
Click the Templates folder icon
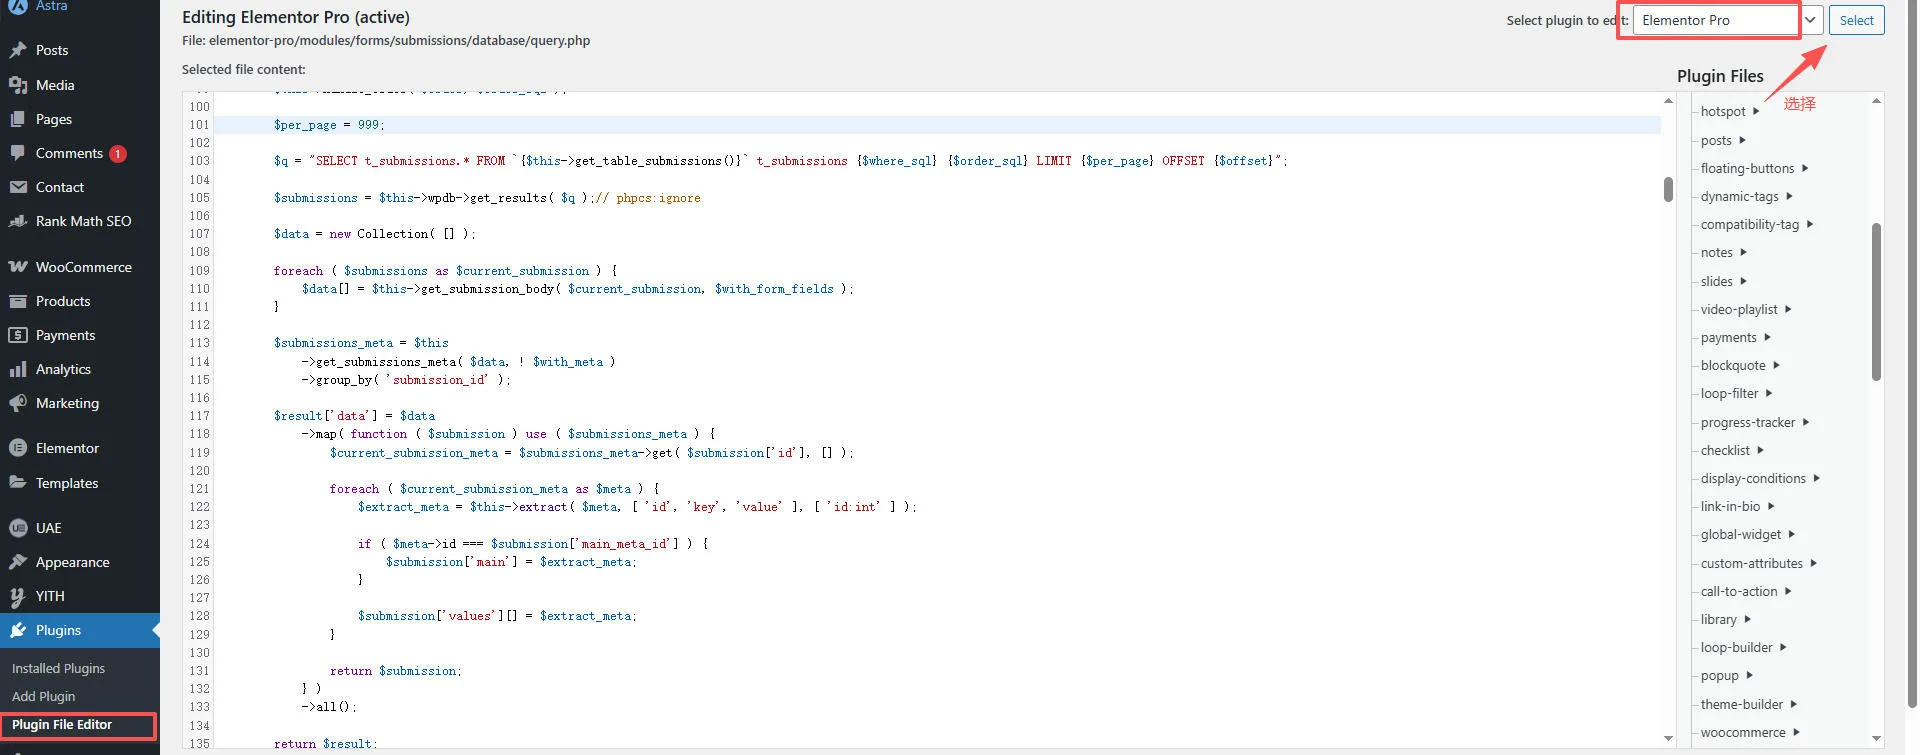coord(18,483)
